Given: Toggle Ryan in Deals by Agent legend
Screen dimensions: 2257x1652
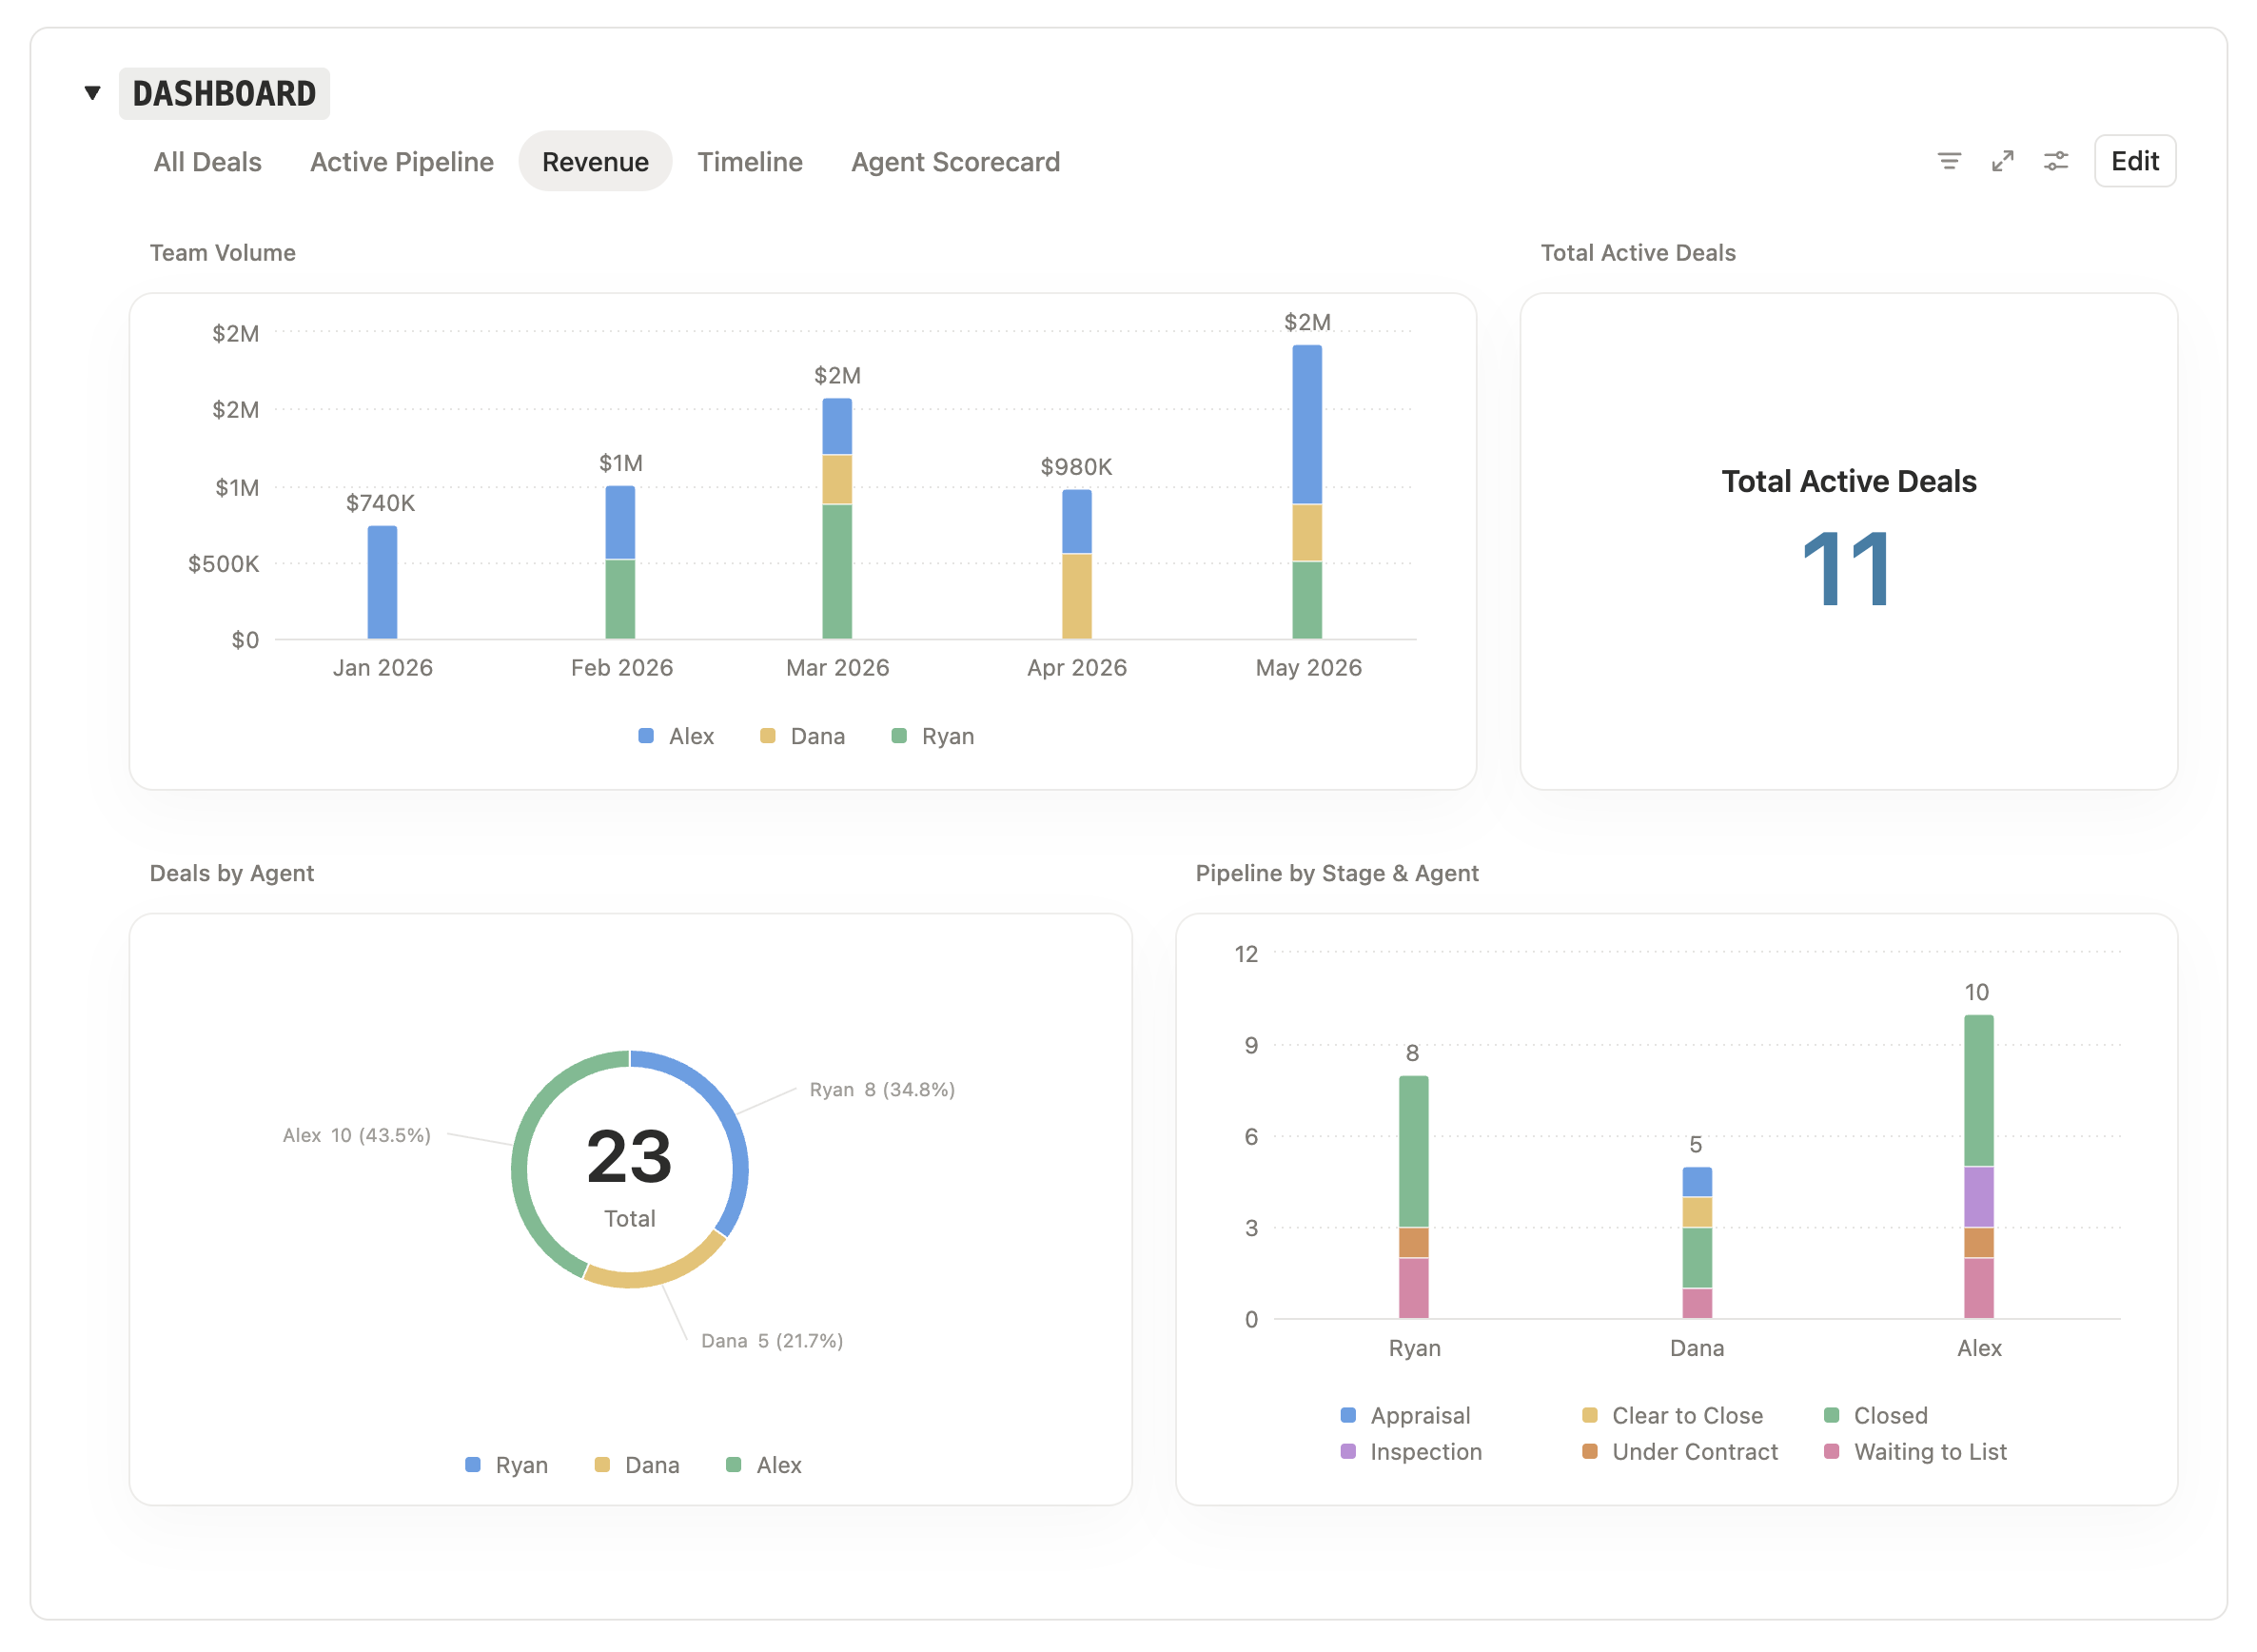Looking at the screenshot, I should 507,1465.
